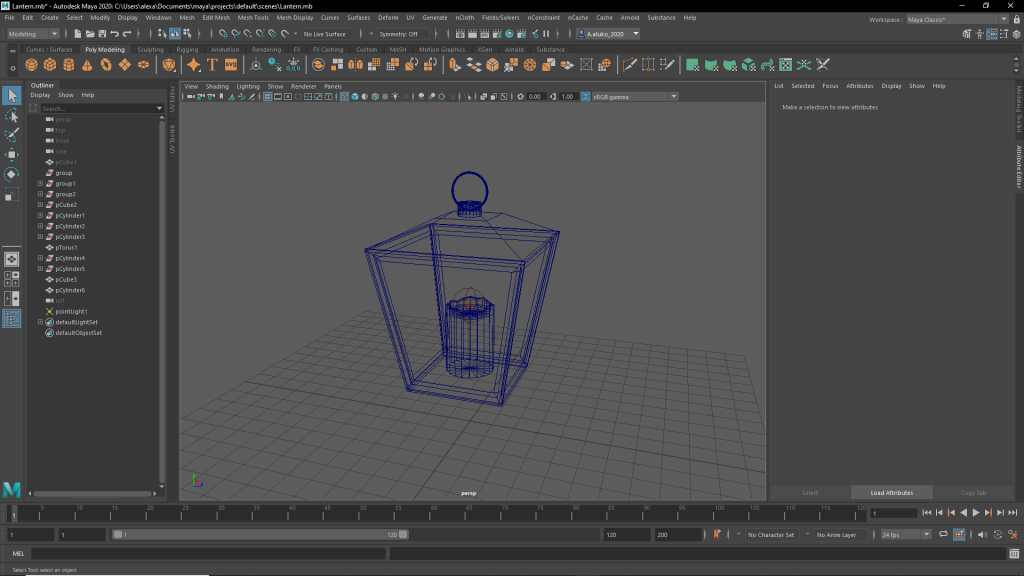This screenshot has height=576, width=1024.
Task: Switch to the Sculpting shelf tab
Action: click(x=150, y=49)
